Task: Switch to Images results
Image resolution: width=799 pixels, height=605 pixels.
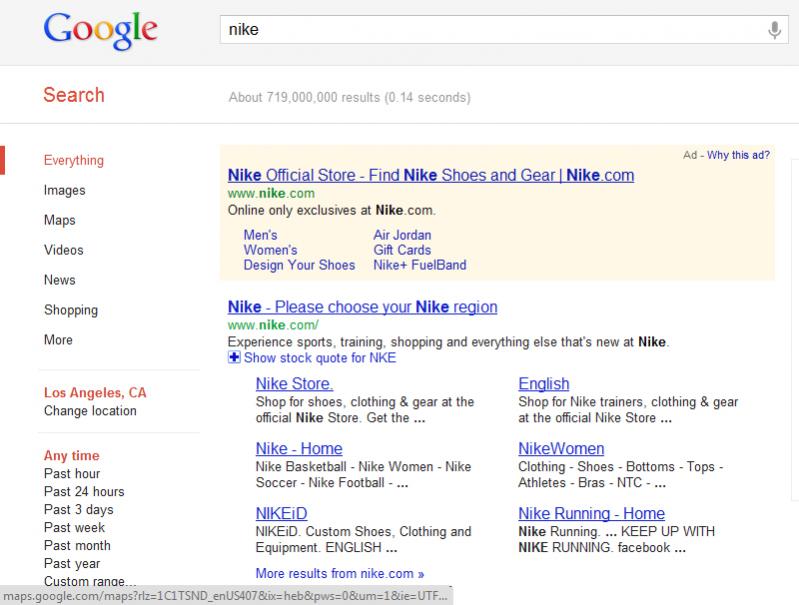Action: point(65,190)
